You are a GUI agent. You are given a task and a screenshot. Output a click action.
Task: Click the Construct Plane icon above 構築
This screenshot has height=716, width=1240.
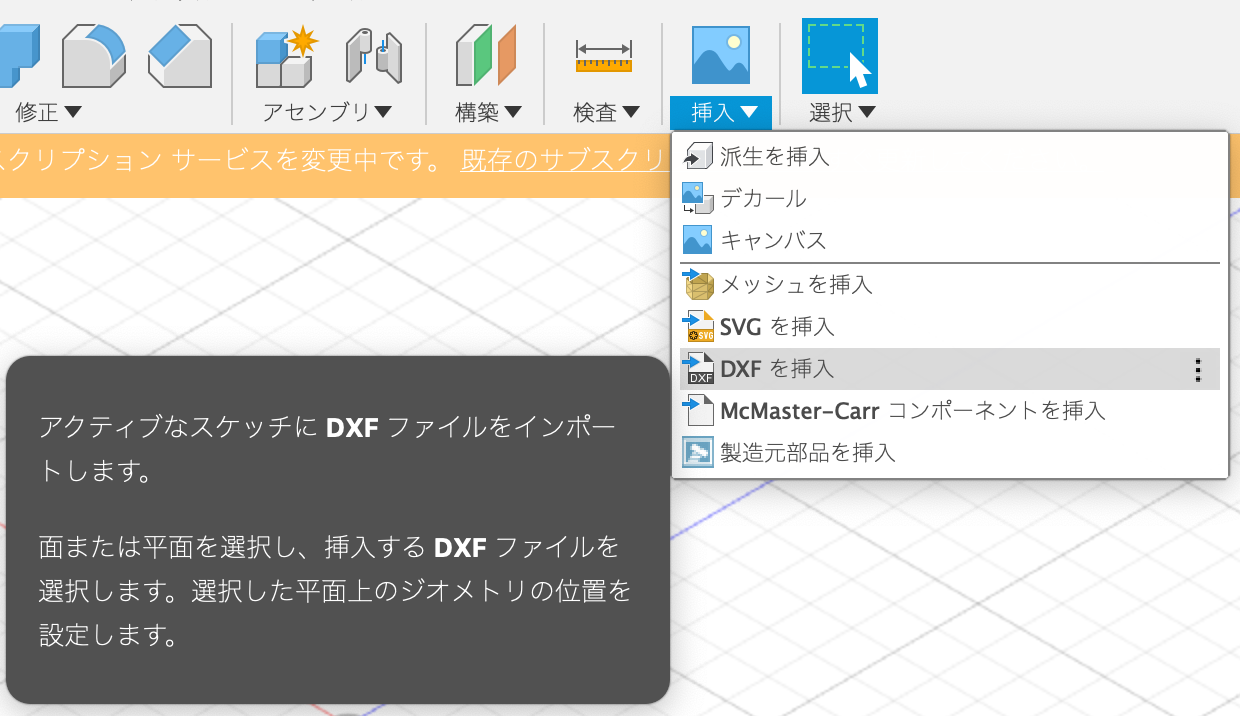point(485,55)
